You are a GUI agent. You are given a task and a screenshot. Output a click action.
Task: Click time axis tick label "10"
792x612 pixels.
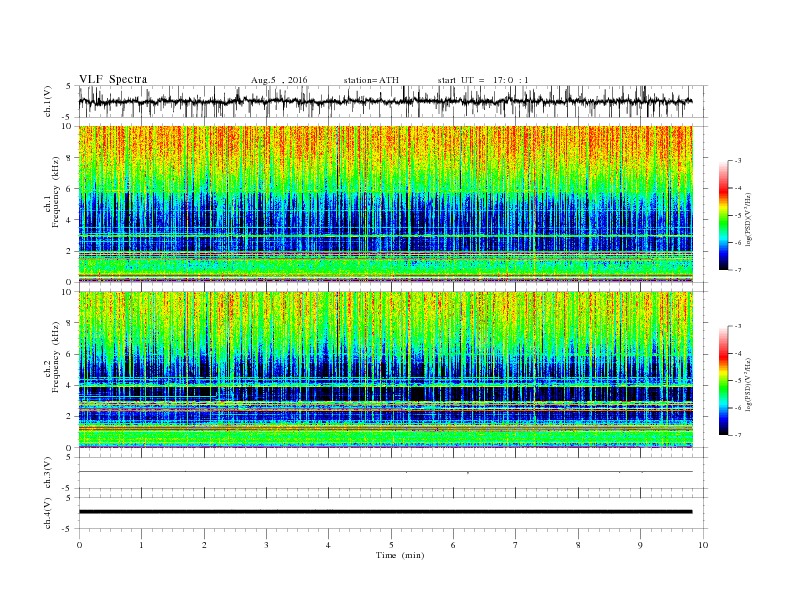tap(703, 545)
